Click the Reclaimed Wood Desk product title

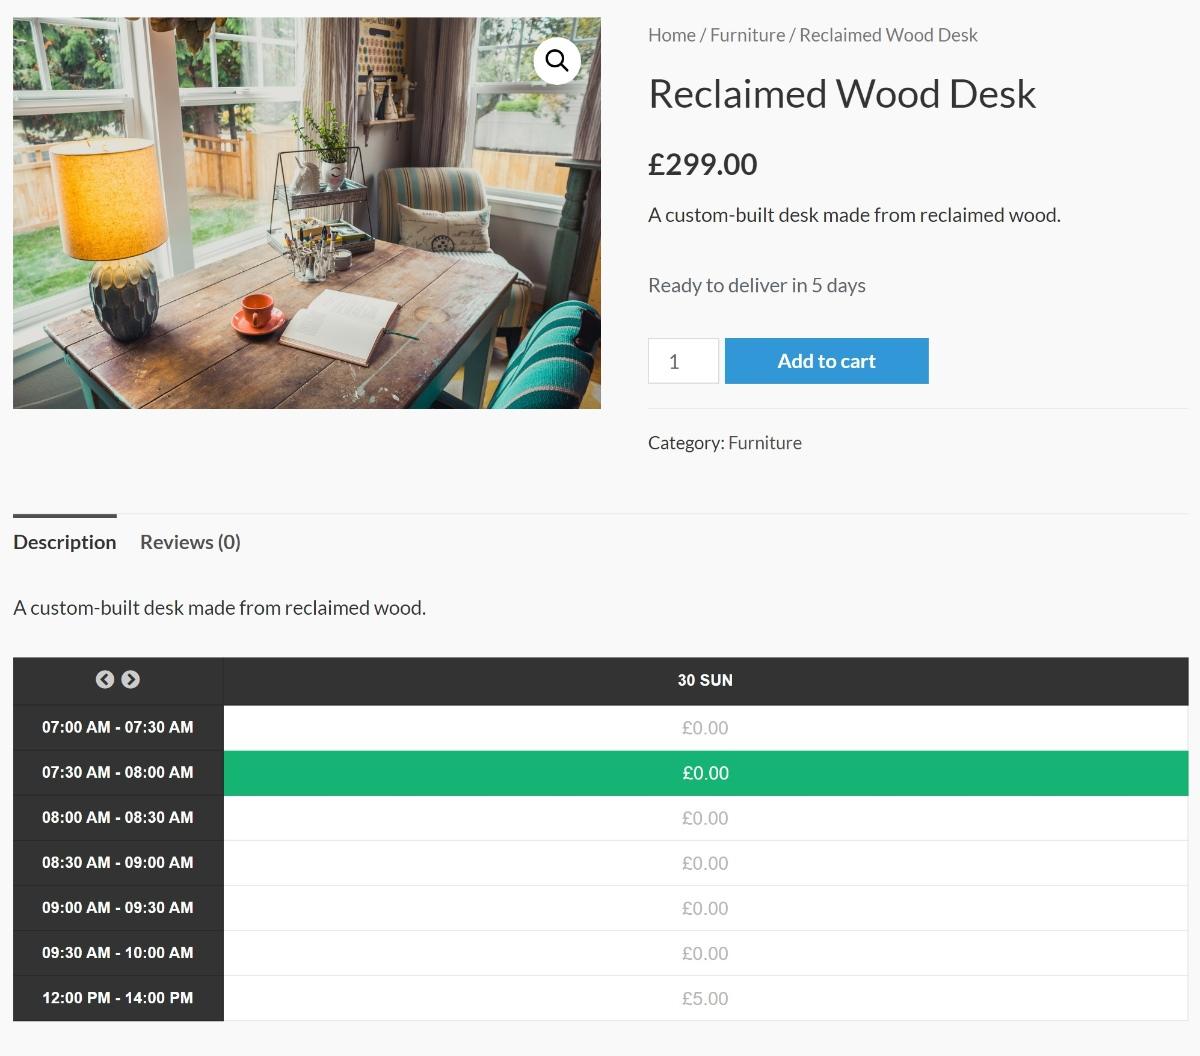[x=841, y=94]
